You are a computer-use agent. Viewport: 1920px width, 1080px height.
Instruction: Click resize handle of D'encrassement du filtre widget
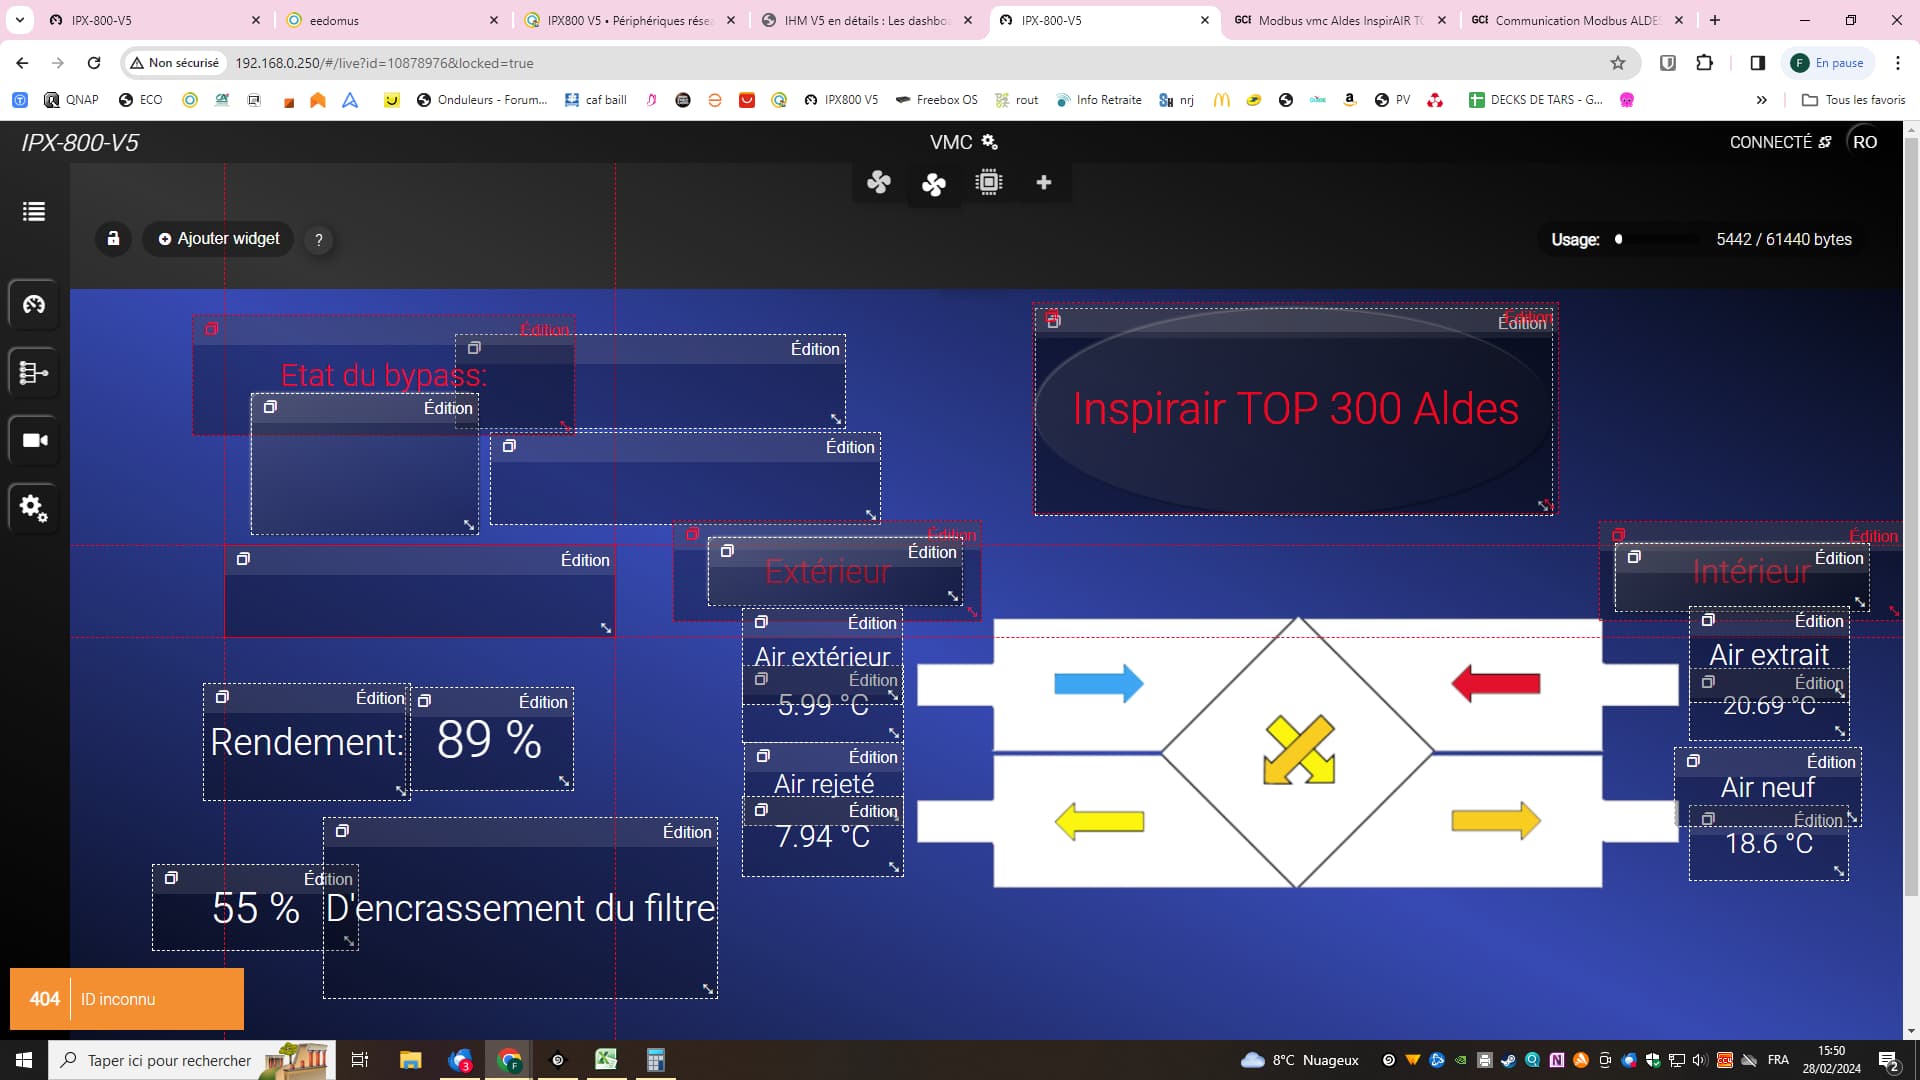point(708,989)
